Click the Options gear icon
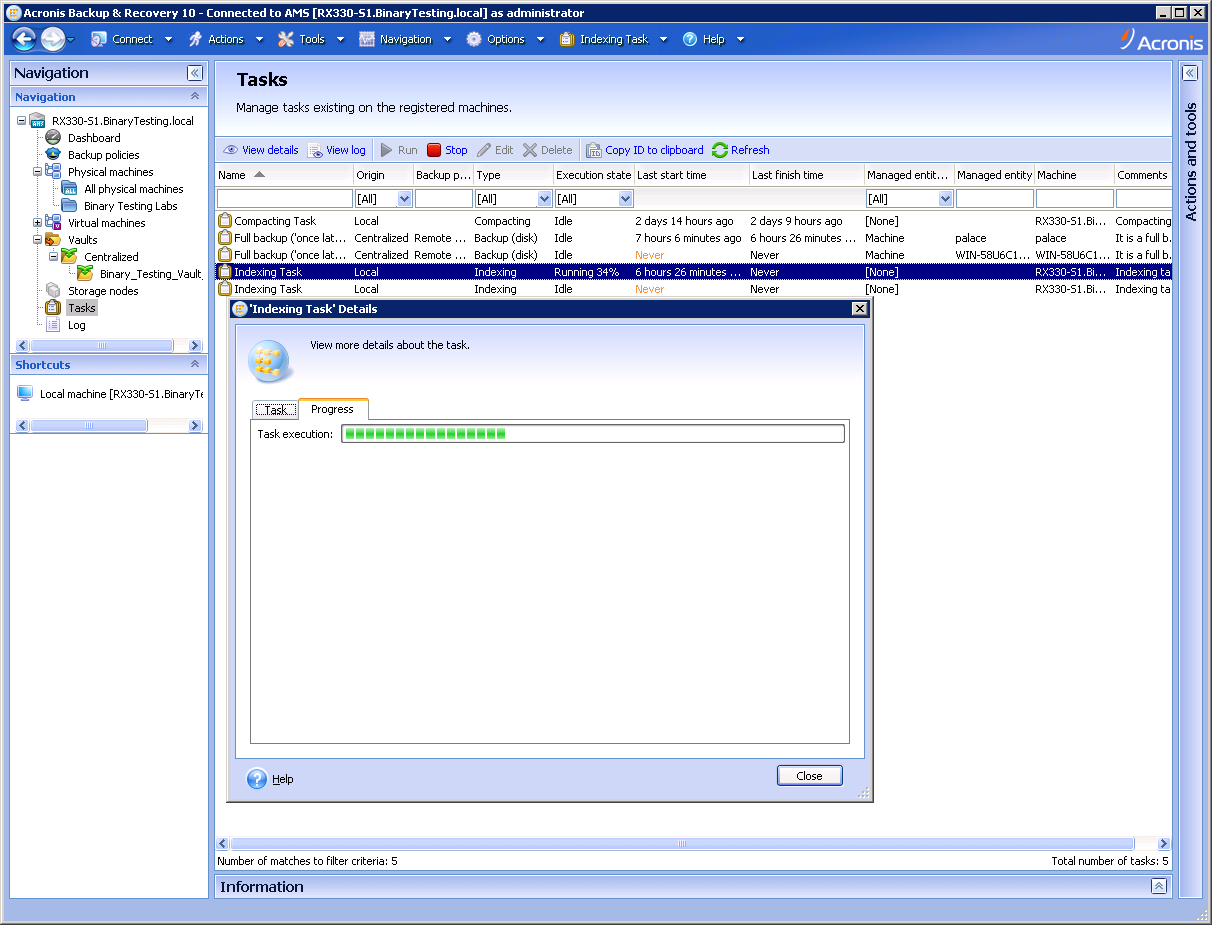Viewport: 1212px width, 925px height. click(474, 39)
